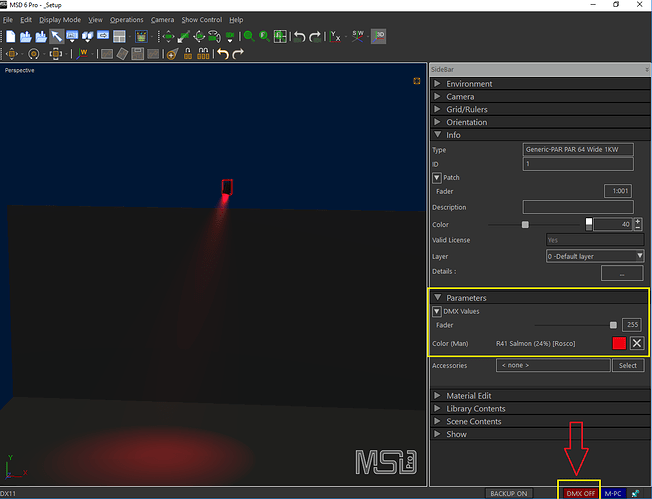Viewport: 652px width, 499px height.
Task: Click the Details ellipsis button
Action: pos(622,274)
